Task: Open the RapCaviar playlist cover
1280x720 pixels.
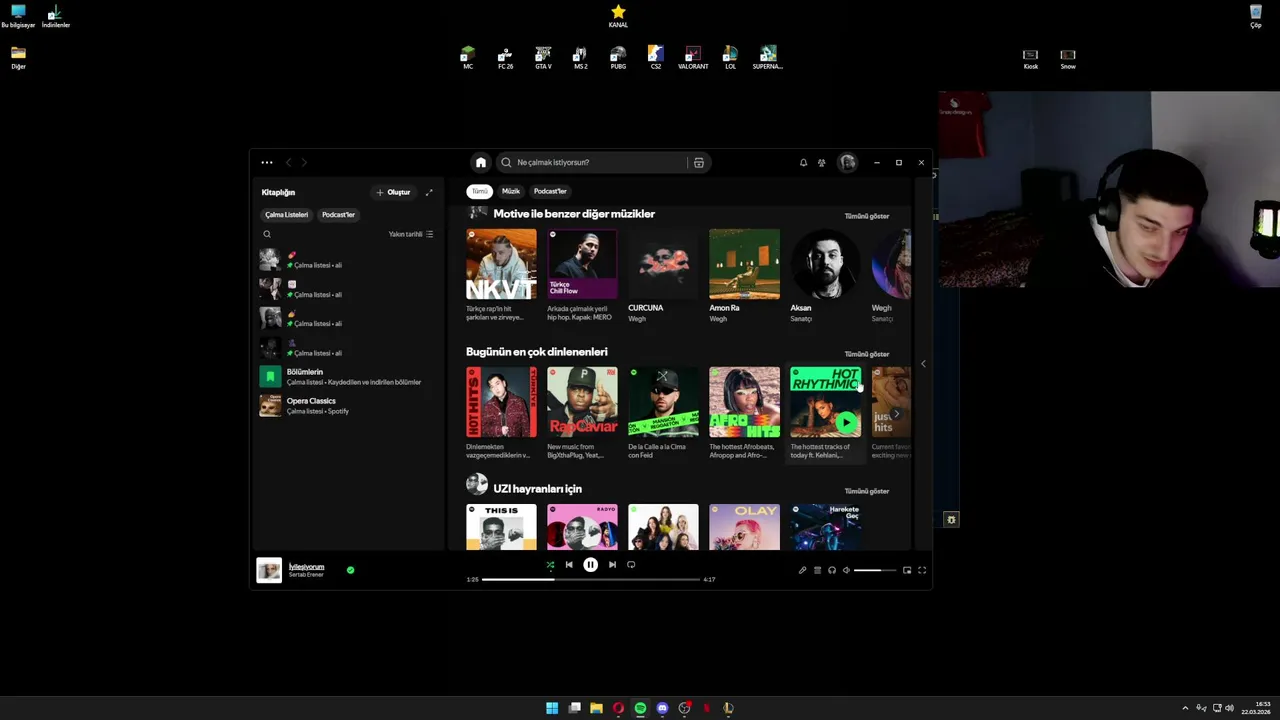Action: [582, 402]
